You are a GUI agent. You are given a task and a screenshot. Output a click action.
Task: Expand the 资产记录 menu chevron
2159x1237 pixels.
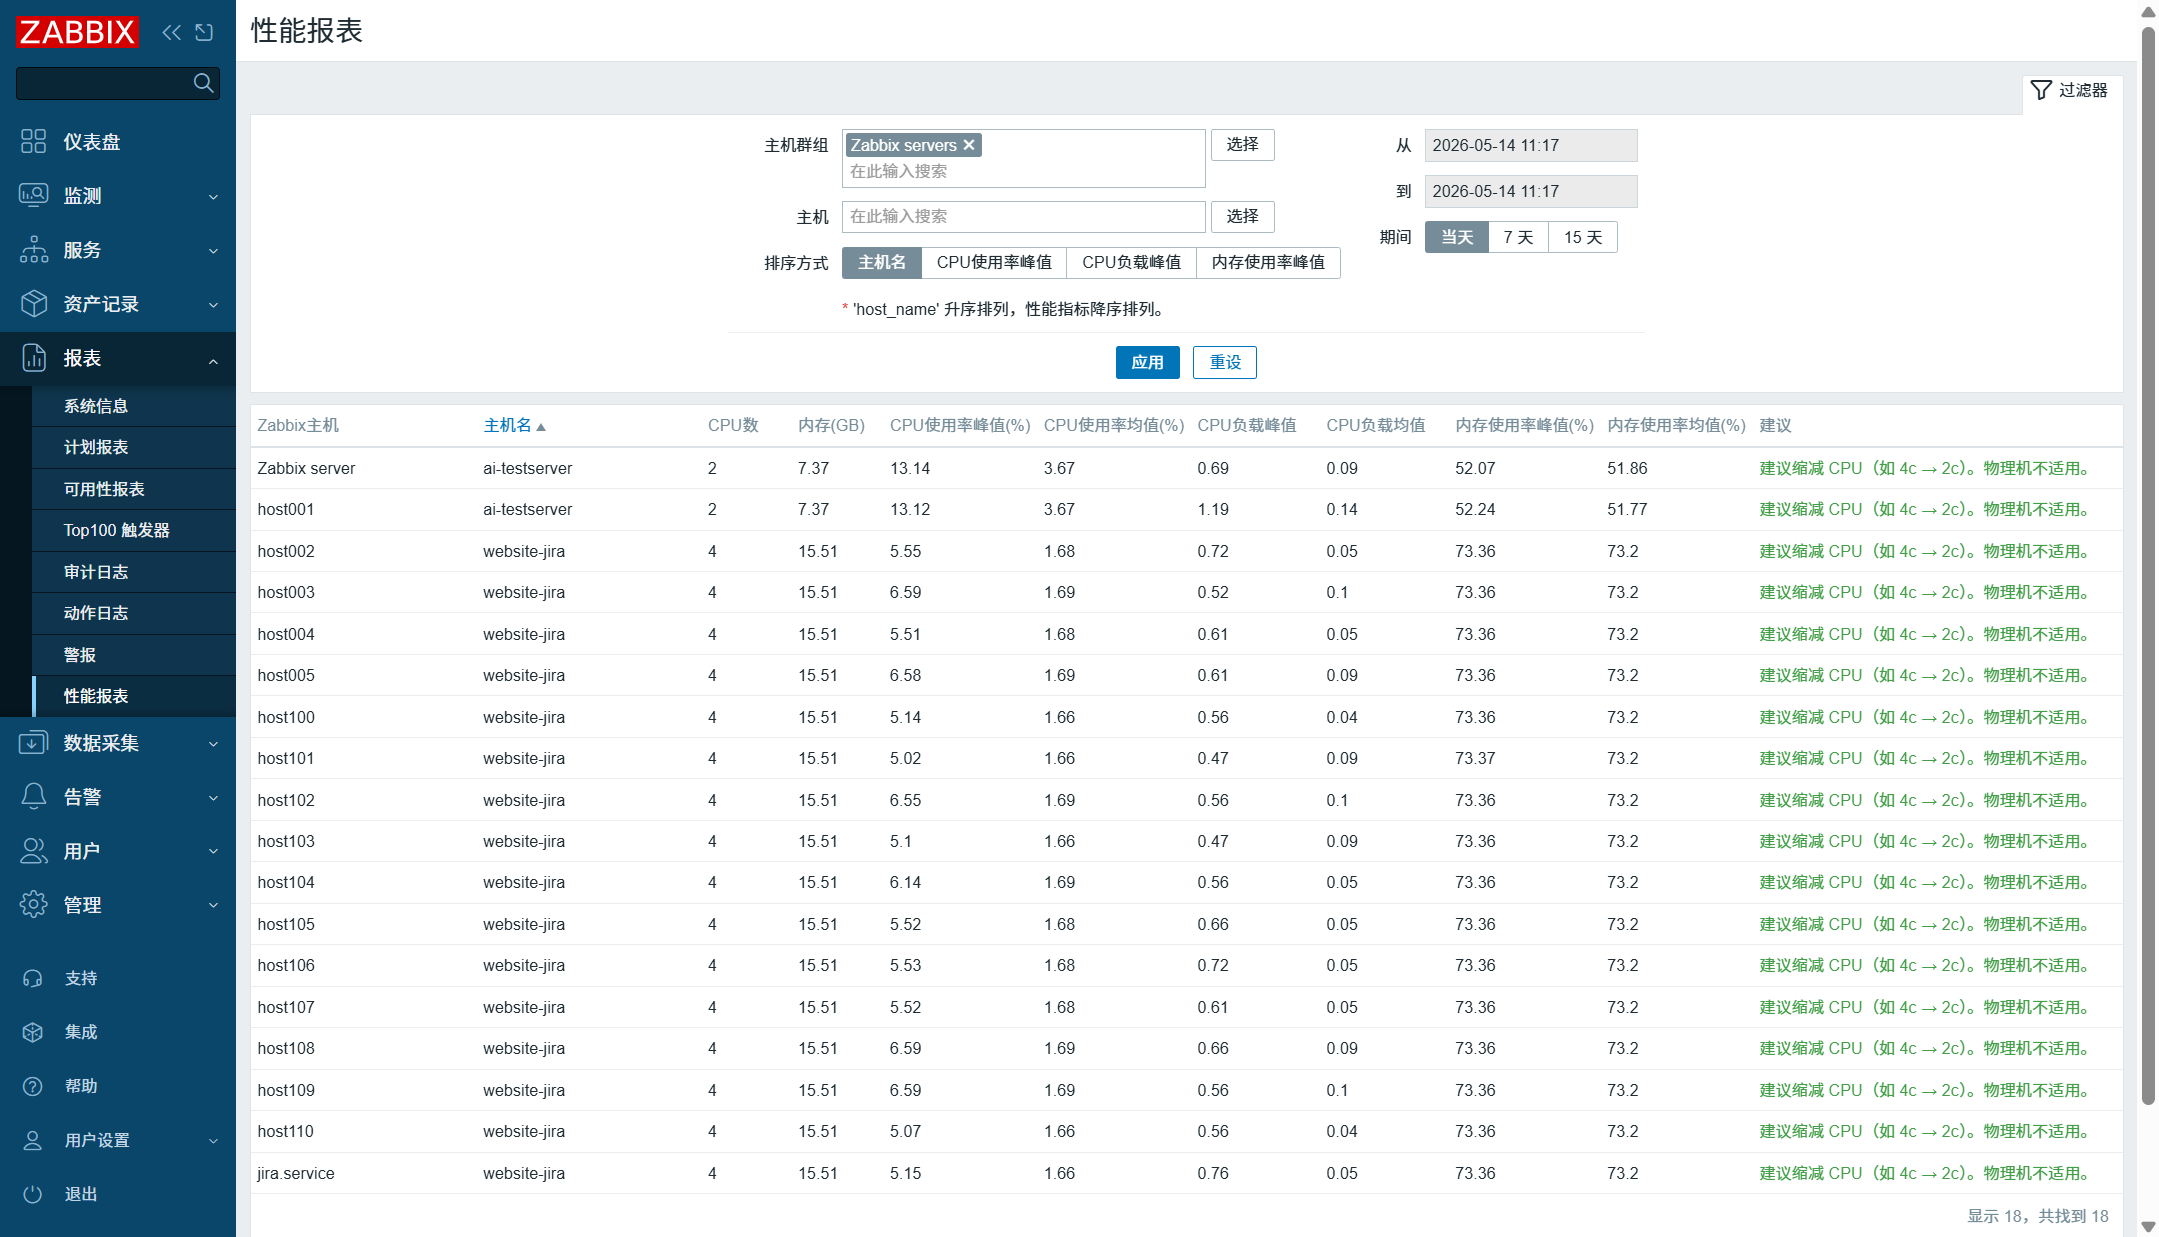tap(213, 305)
